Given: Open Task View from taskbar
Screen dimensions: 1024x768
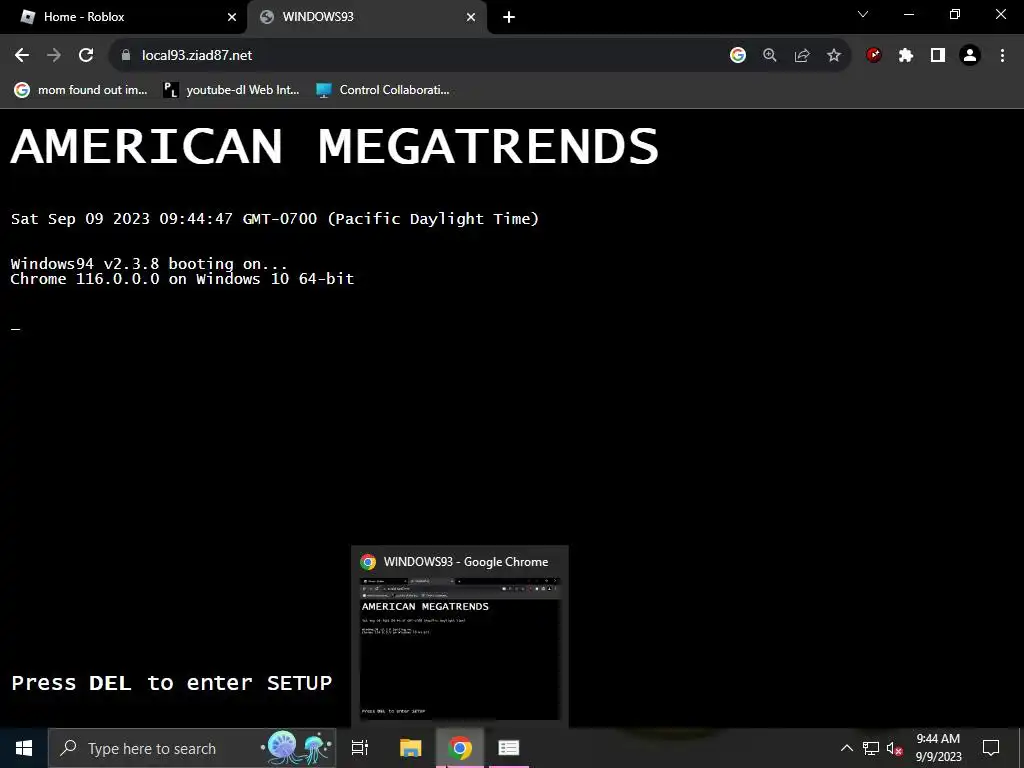Looking at the screenshot, I should [360, 748].
